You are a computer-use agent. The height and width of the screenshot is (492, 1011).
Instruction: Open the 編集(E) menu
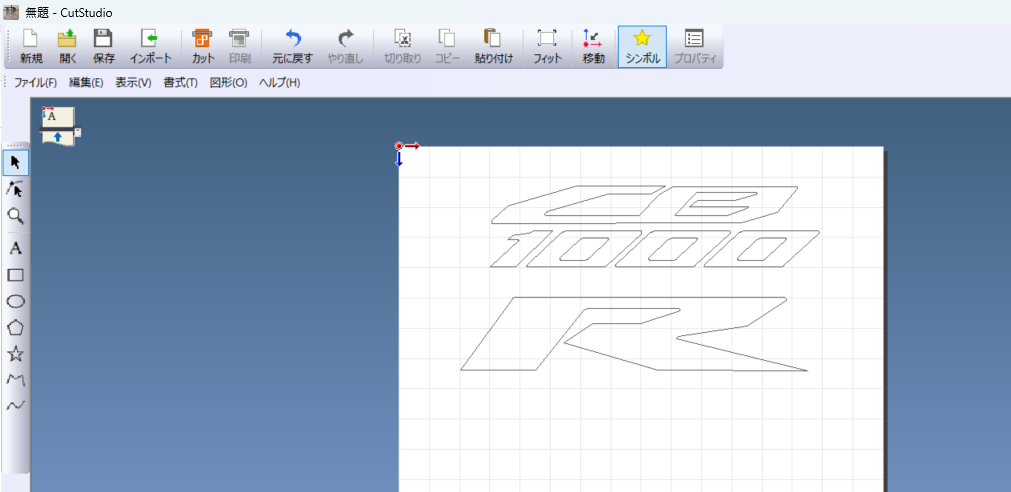point(86,83)
